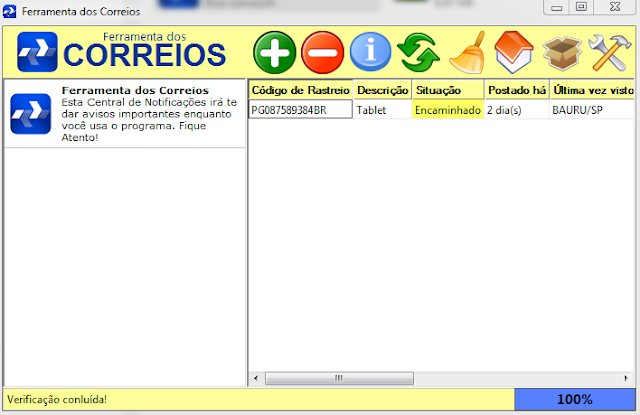Click the horizontal scrollbar thumb
Screen dimensions: 640x415
coord(339,378)
